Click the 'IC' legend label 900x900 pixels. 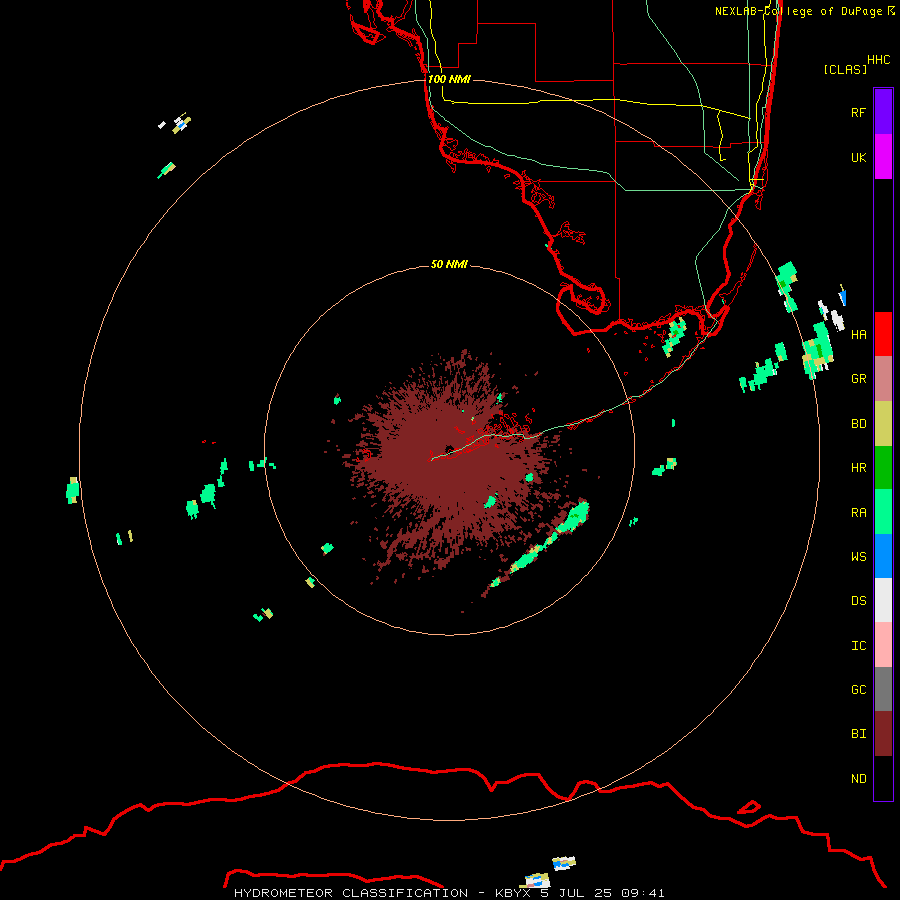858,645
